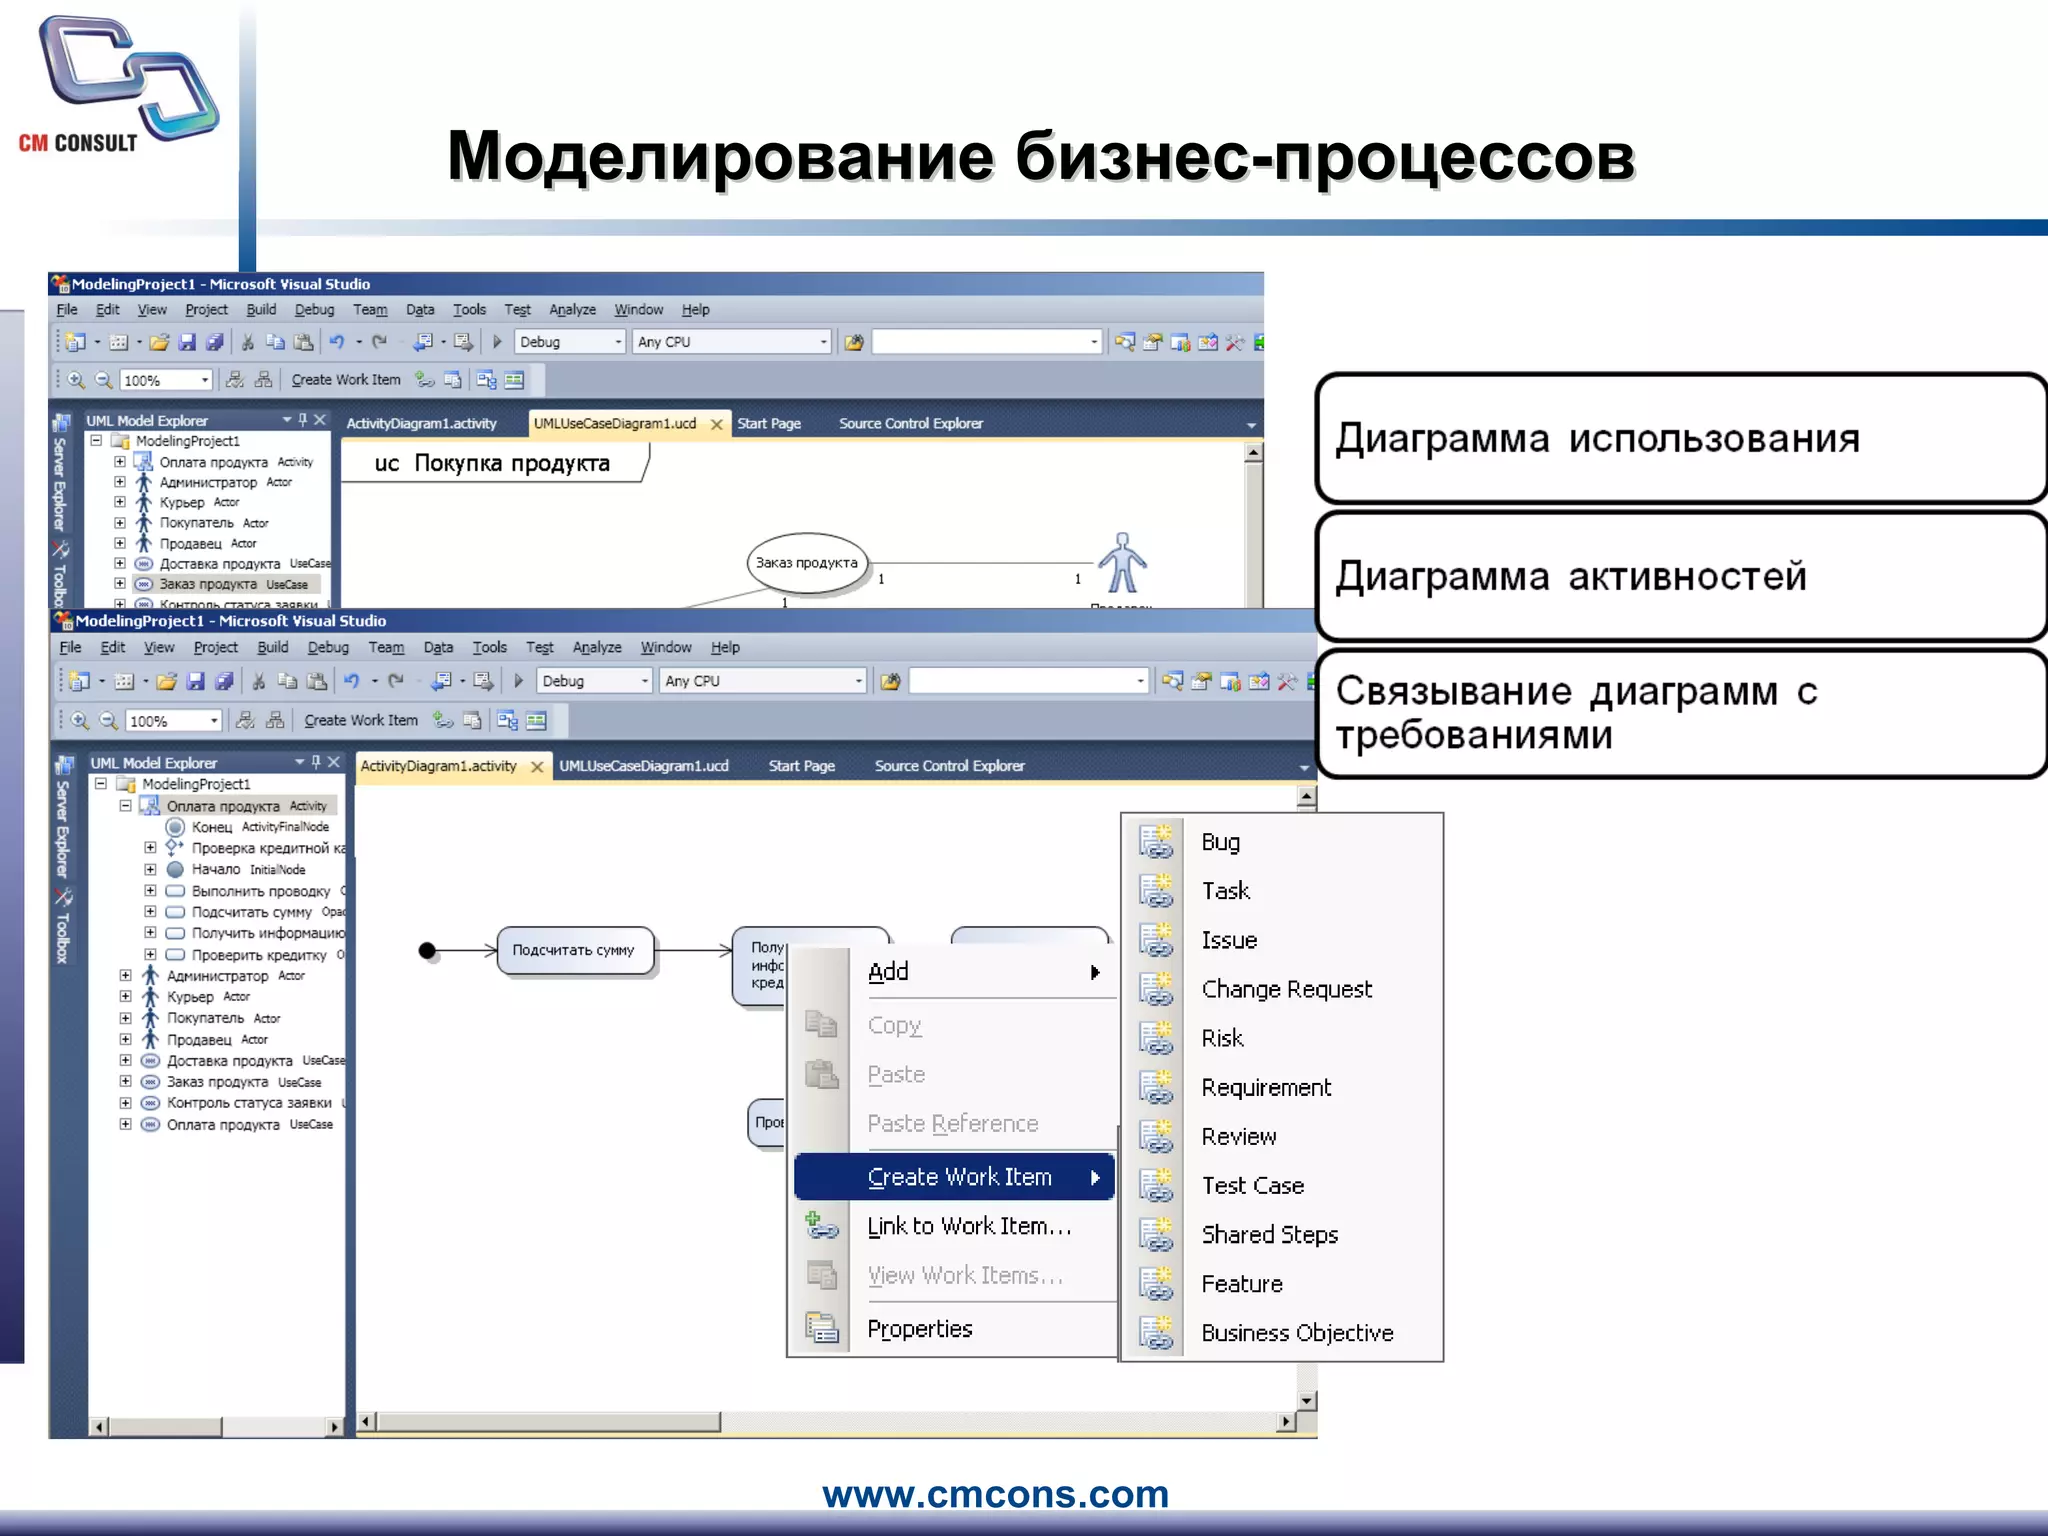Click Подсчитать сумму activity node on diagram
This screenshot has height=1536, width=2048.
[x=574, y=950]
